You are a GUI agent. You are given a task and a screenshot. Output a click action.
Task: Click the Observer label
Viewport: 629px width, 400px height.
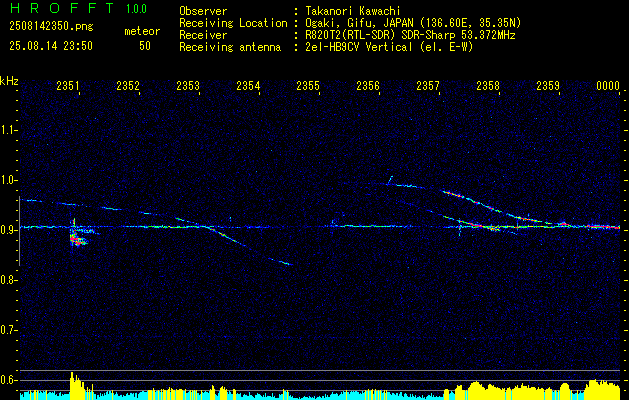pos(203,11)
